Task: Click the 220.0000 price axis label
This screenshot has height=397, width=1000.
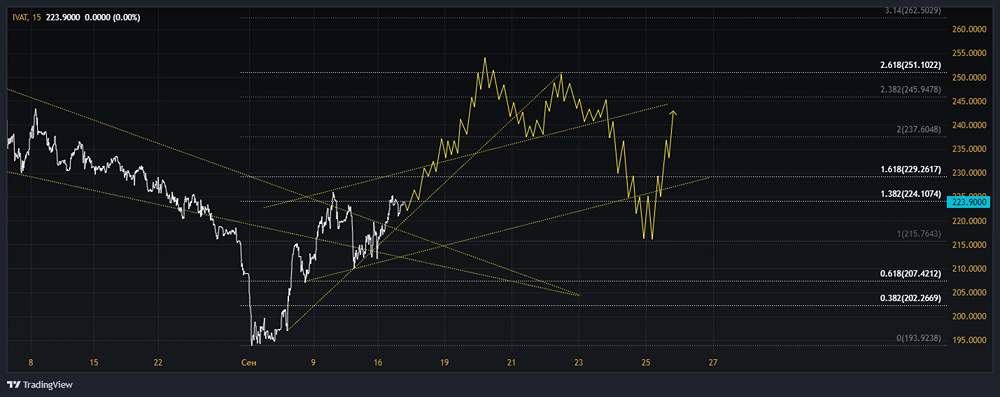Action: coord(969,221)
